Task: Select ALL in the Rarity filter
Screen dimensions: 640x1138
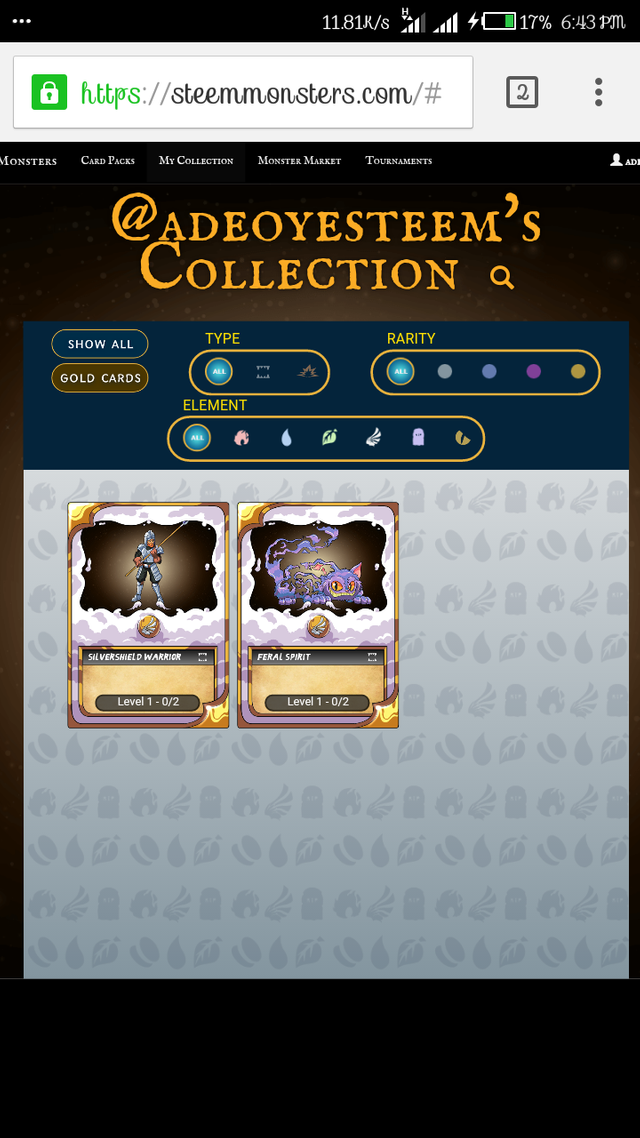Action: (401, 372)
